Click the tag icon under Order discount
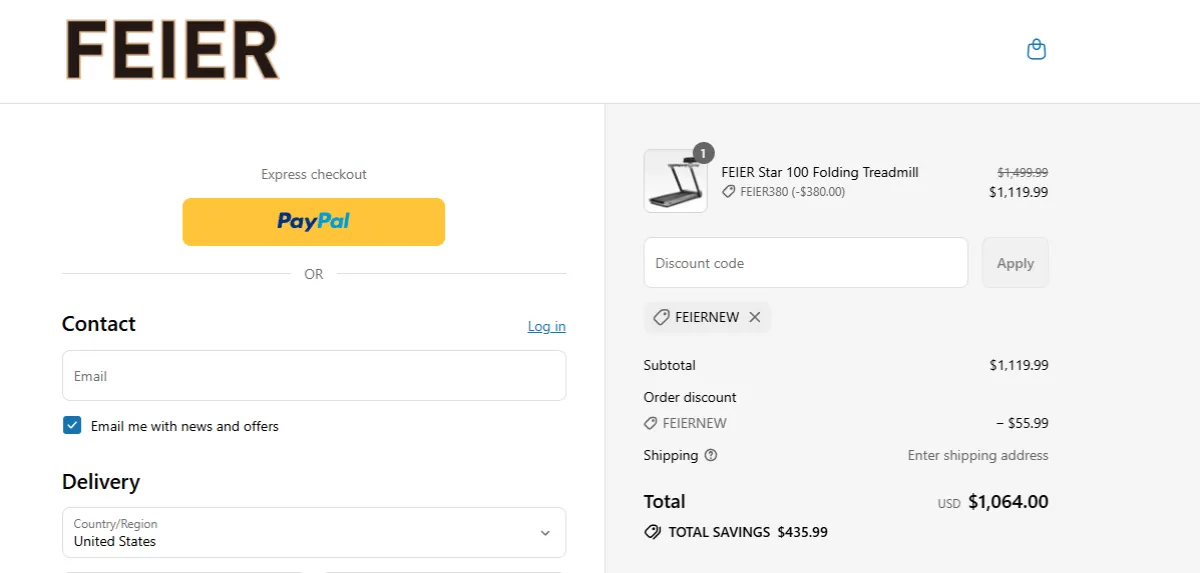The image size is (1200, 573). click(651, 423)
